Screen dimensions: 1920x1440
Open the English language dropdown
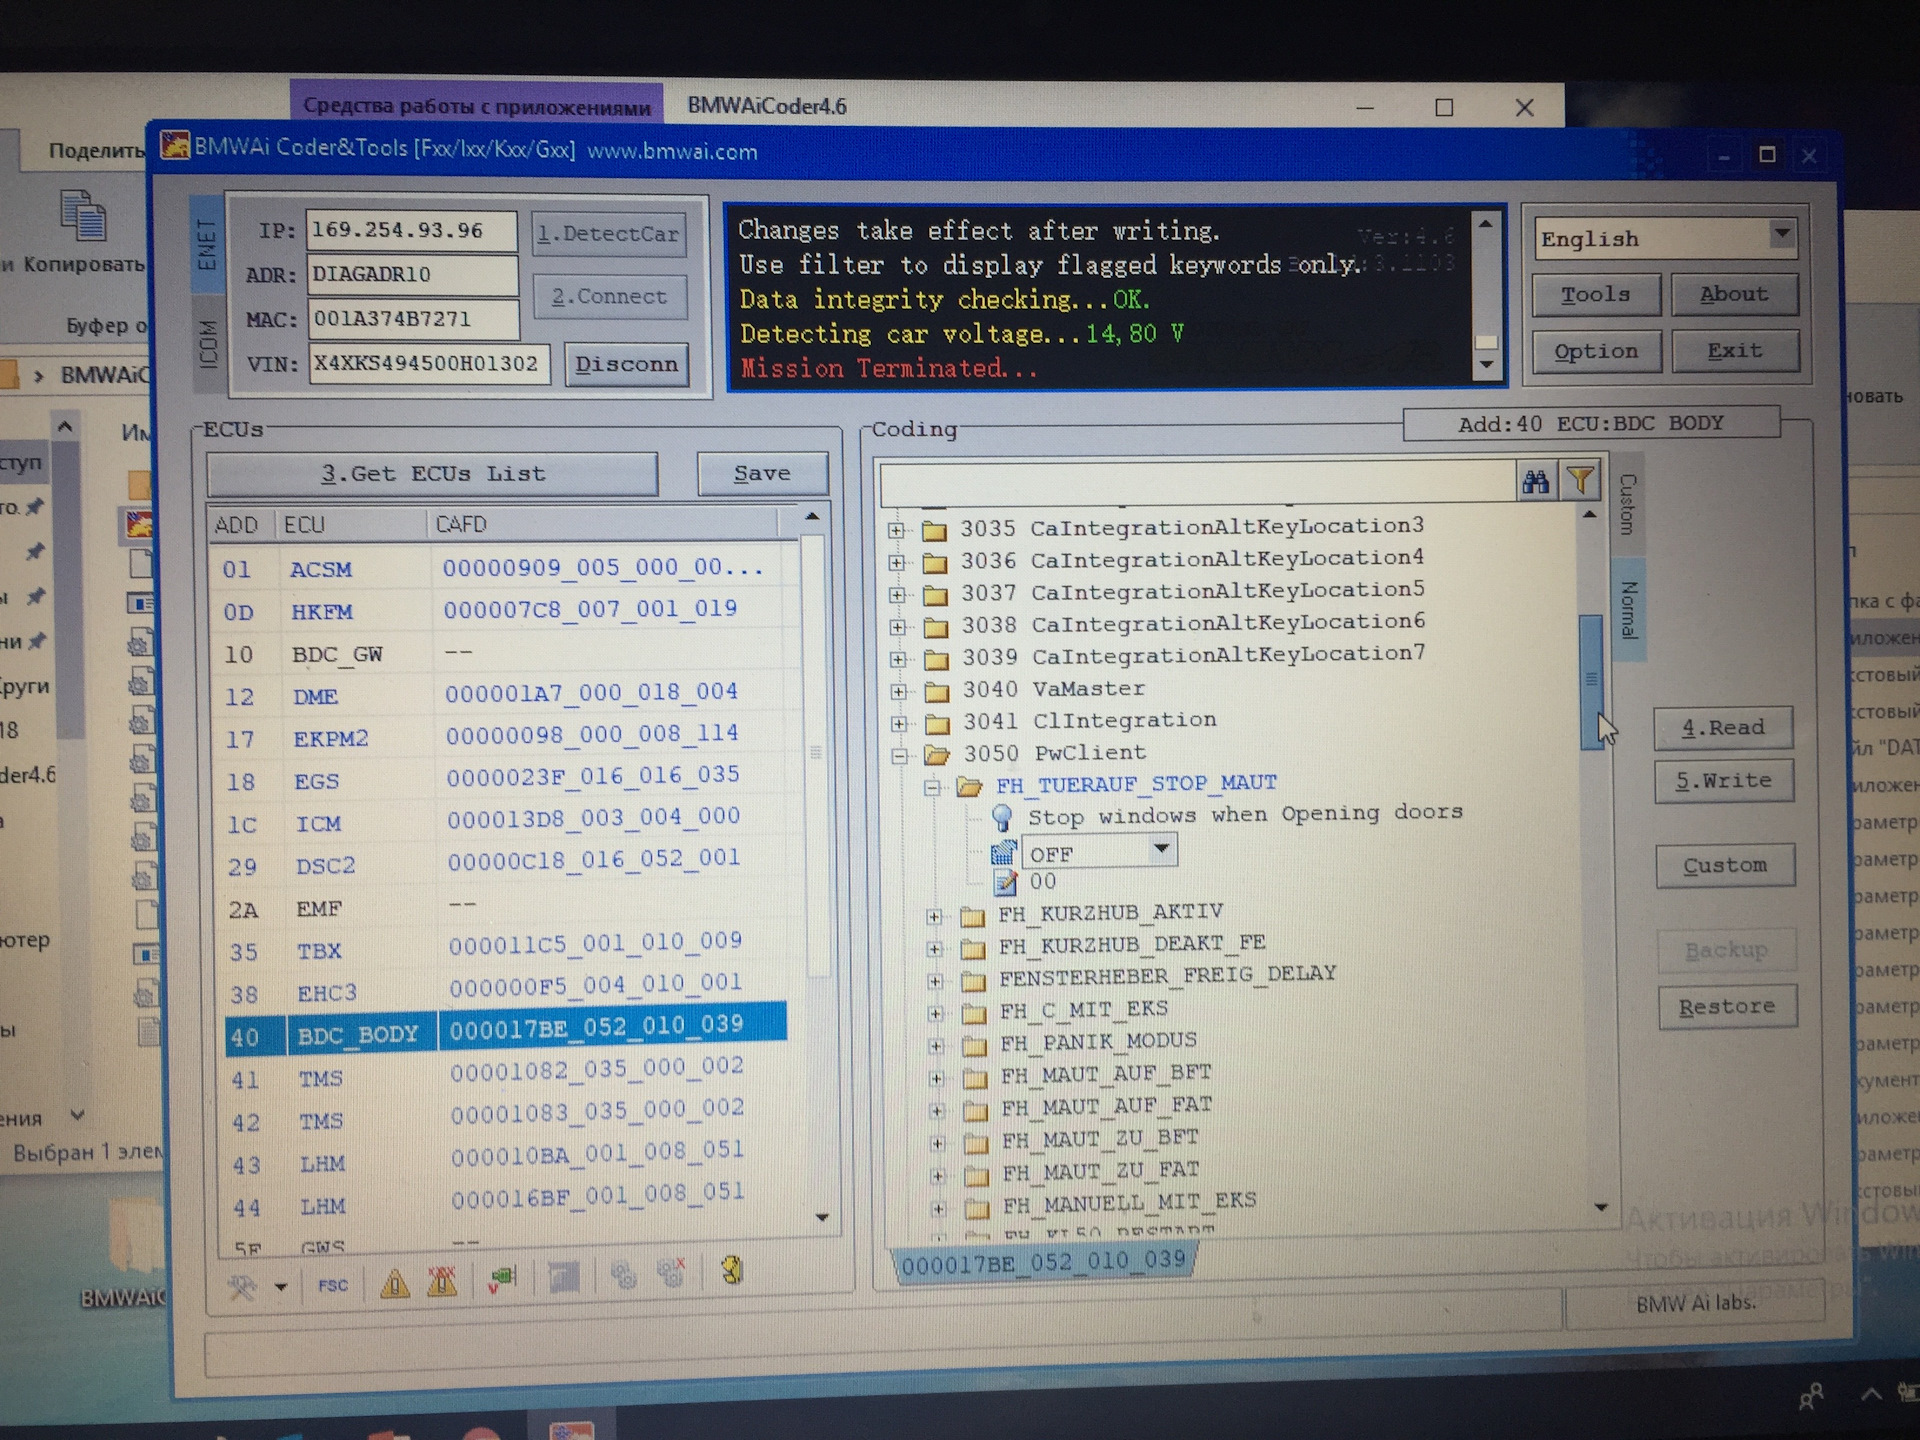1665,238
